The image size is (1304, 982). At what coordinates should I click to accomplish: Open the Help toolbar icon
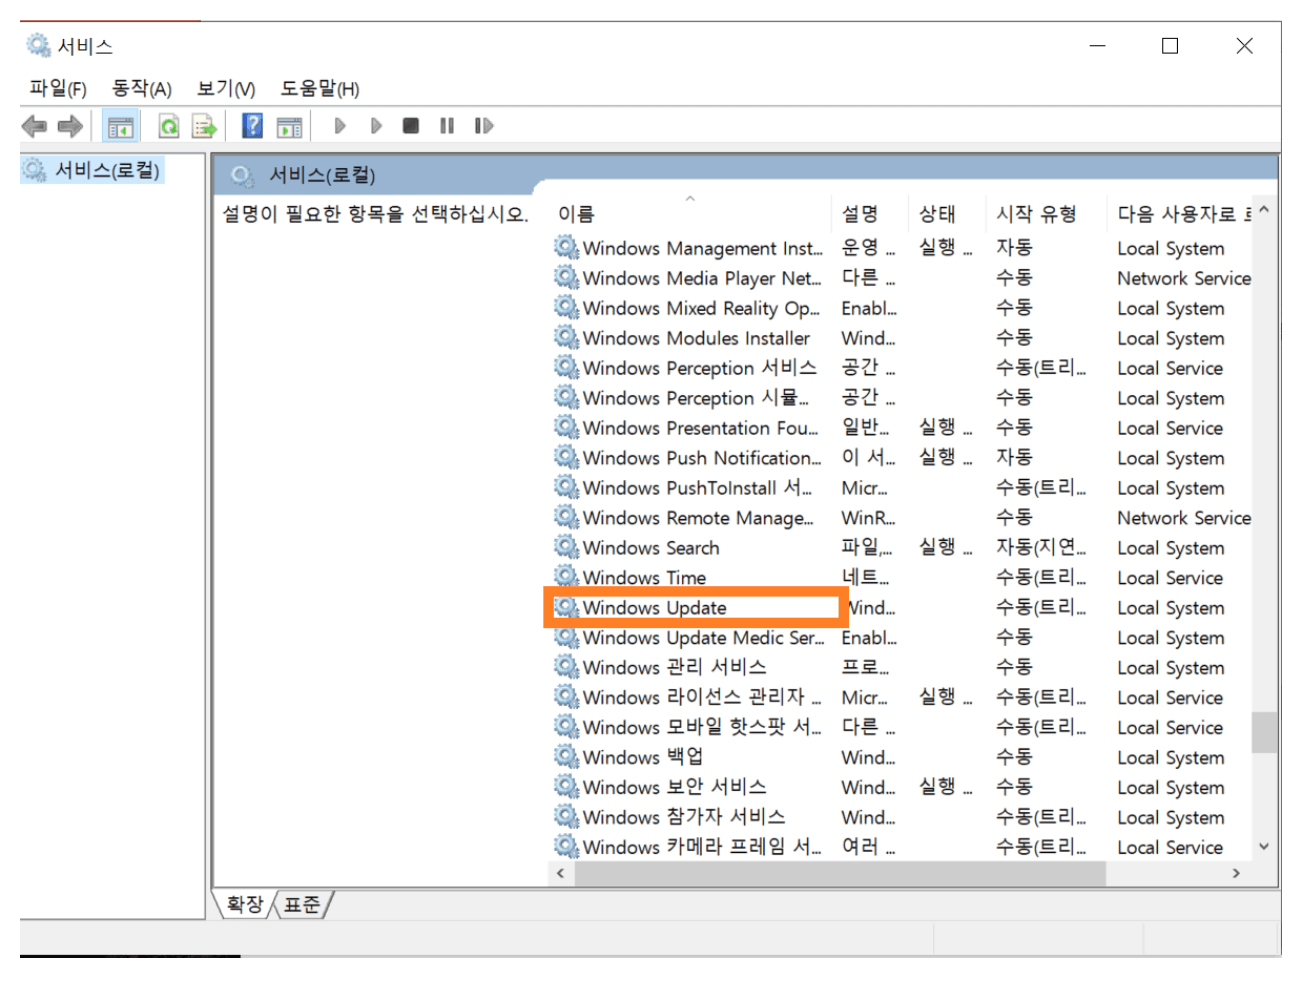point(253,126)
